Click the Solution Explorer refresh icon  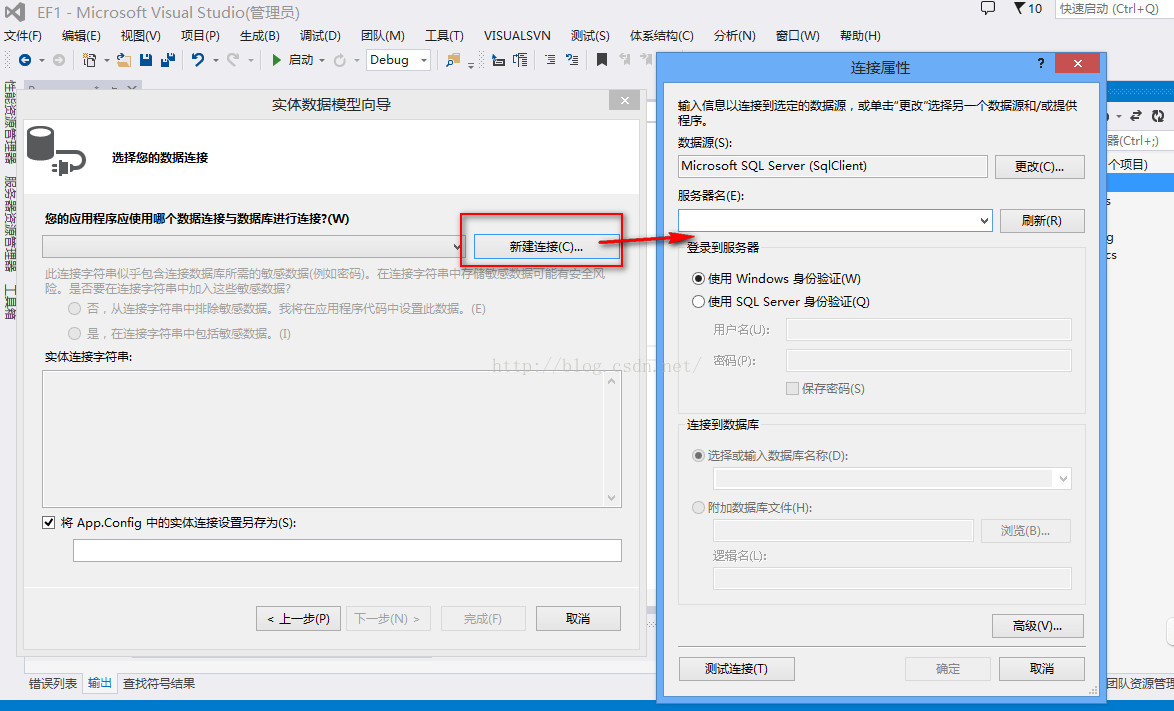coord(1158,116)
